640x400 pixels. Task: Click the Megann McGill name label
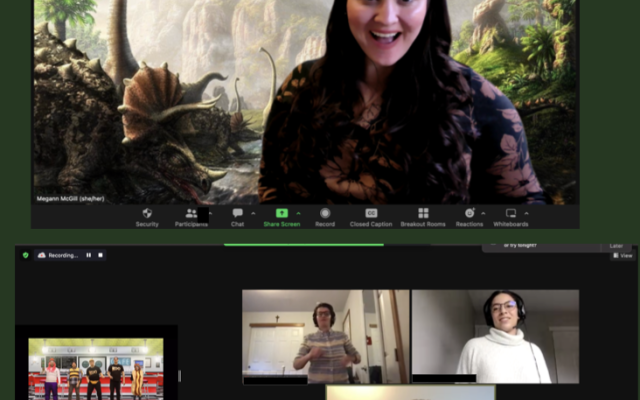coord(71,199)
